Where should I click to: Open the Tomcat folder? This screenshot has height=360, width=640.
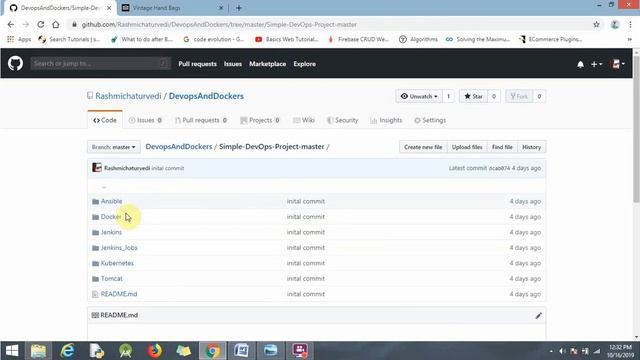pyautogui.click(x=112, y=279)
